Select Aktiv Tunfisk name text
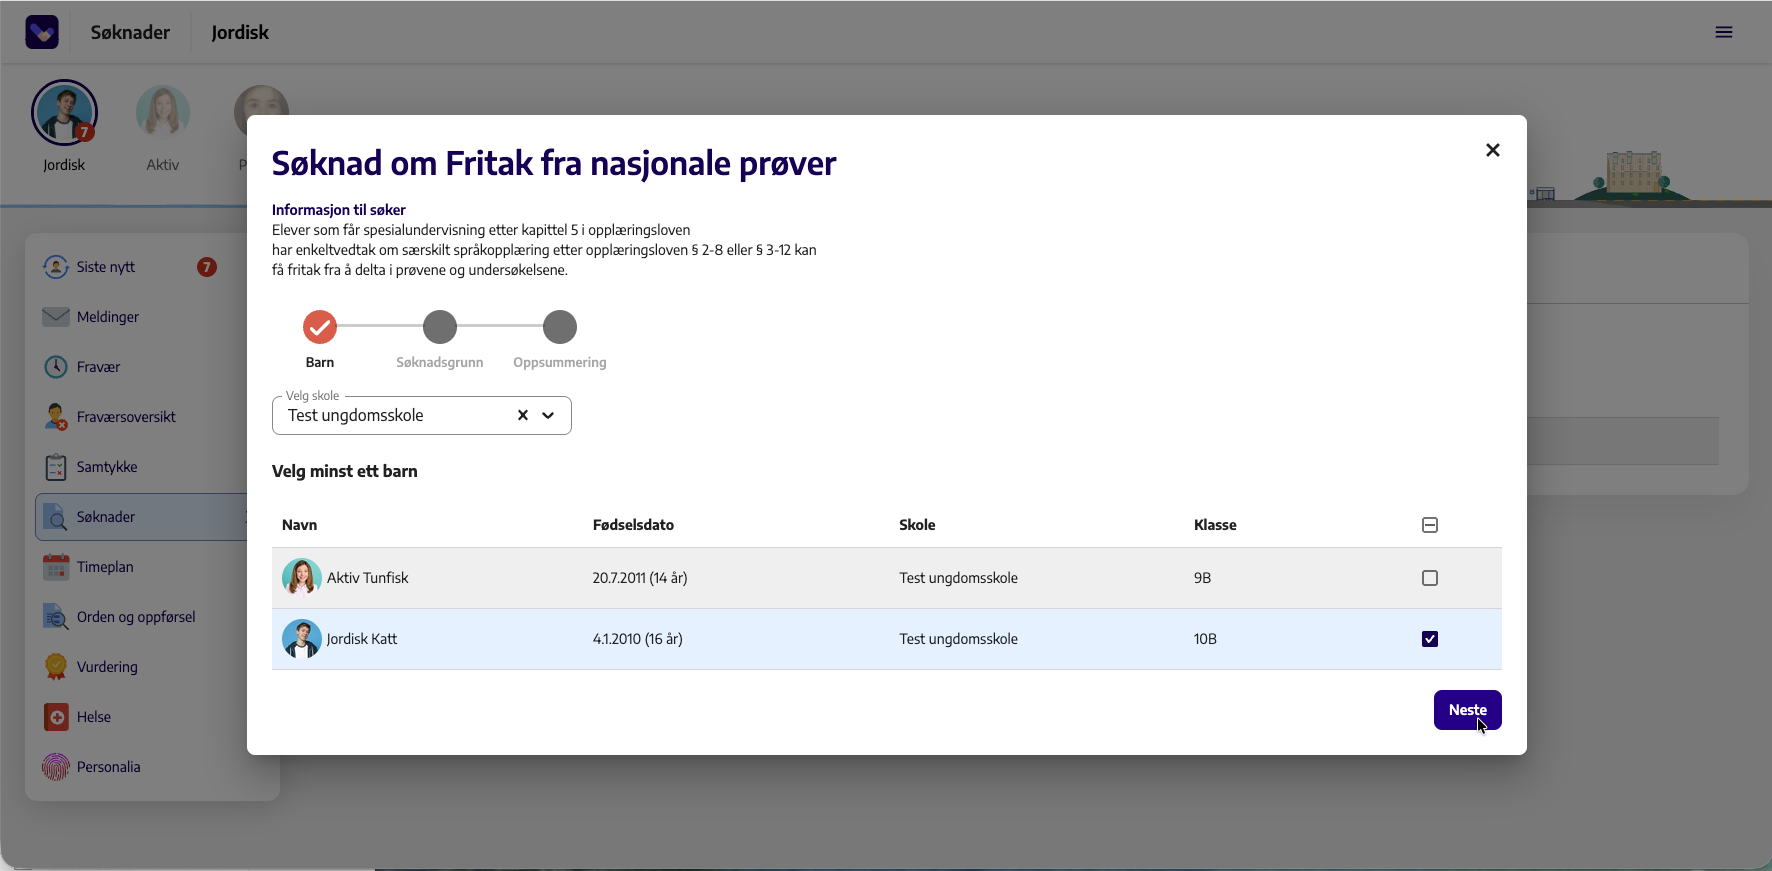Screen dimensions: 1772x871 (x=368, y=578)
